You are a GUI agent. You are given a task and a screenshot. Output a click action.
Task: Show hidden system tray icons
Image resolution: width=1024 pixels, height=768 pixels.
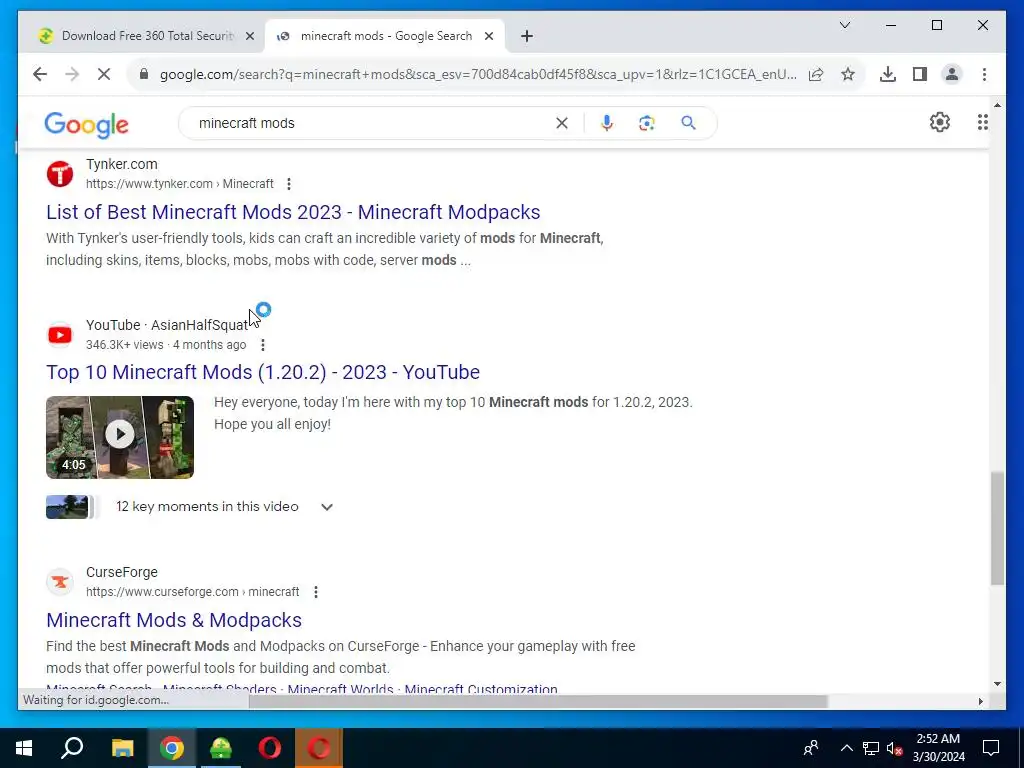[x=846, y=748]
